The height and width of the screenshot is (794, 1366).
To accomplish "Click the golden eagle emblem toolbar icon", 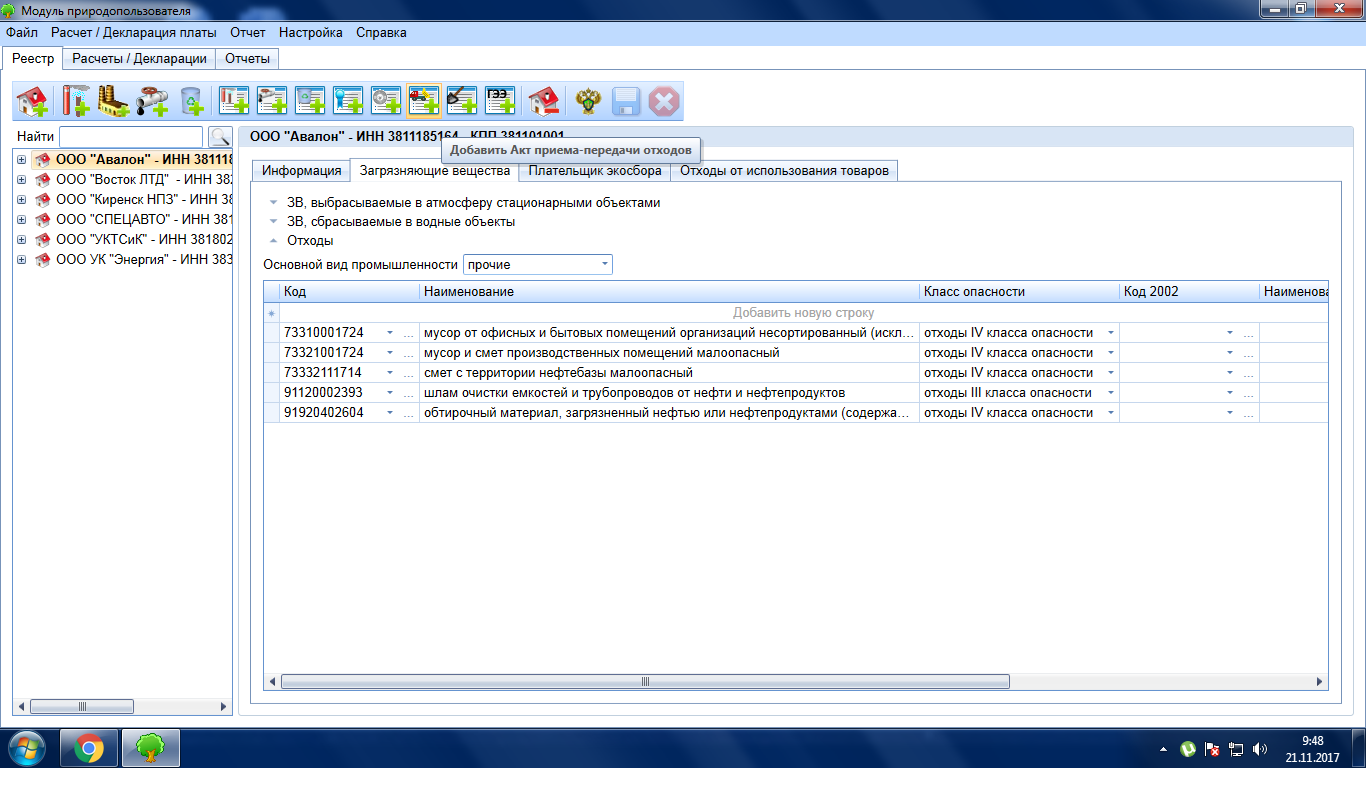I will point(588,101).
